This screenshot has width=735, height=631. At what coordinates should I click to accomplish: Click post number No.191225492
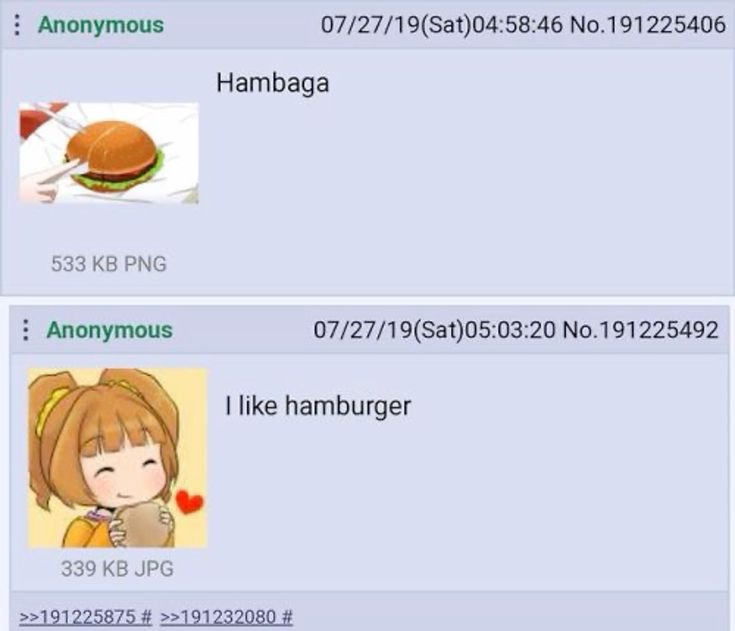(640, 330)
